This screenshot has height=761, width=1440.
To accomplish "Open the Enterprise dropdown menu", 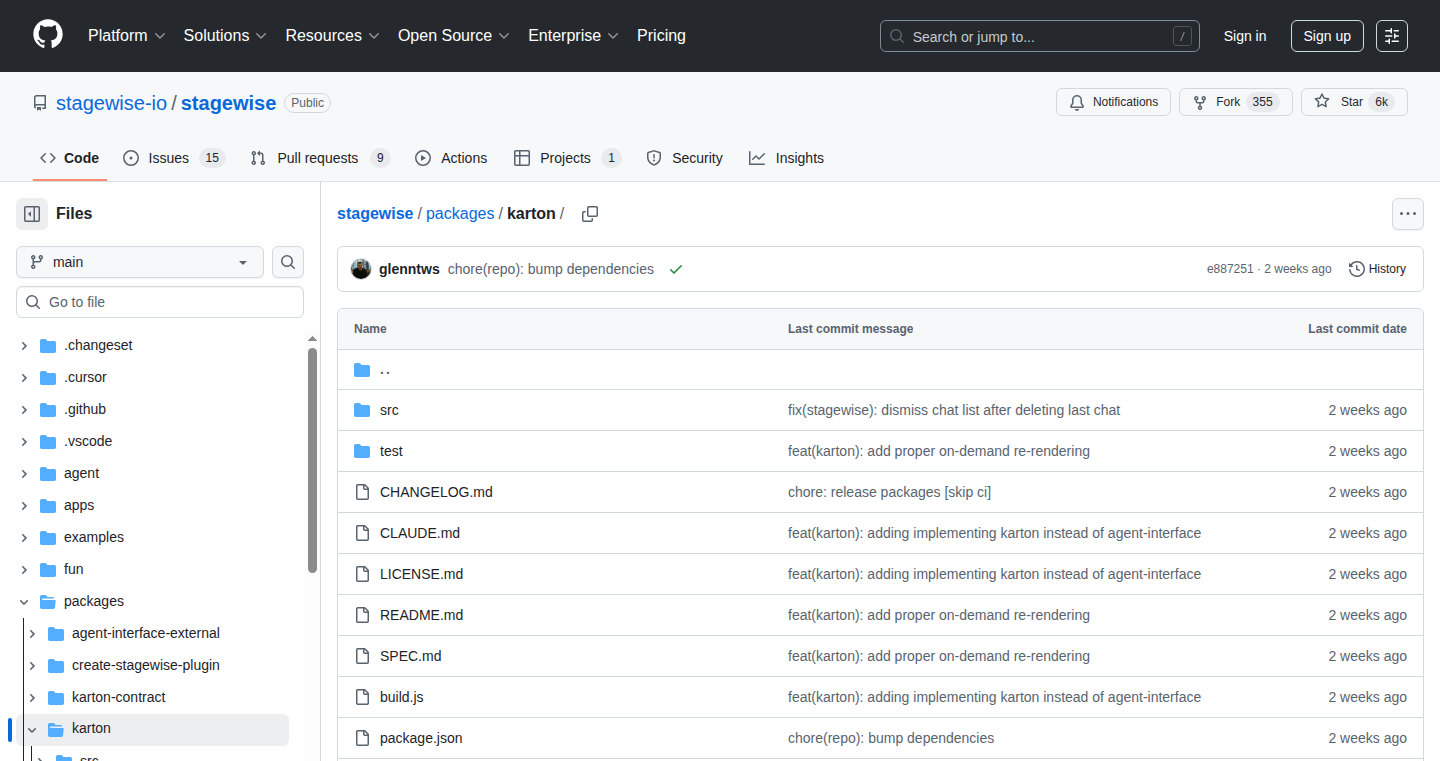I will tap(573, 36).
